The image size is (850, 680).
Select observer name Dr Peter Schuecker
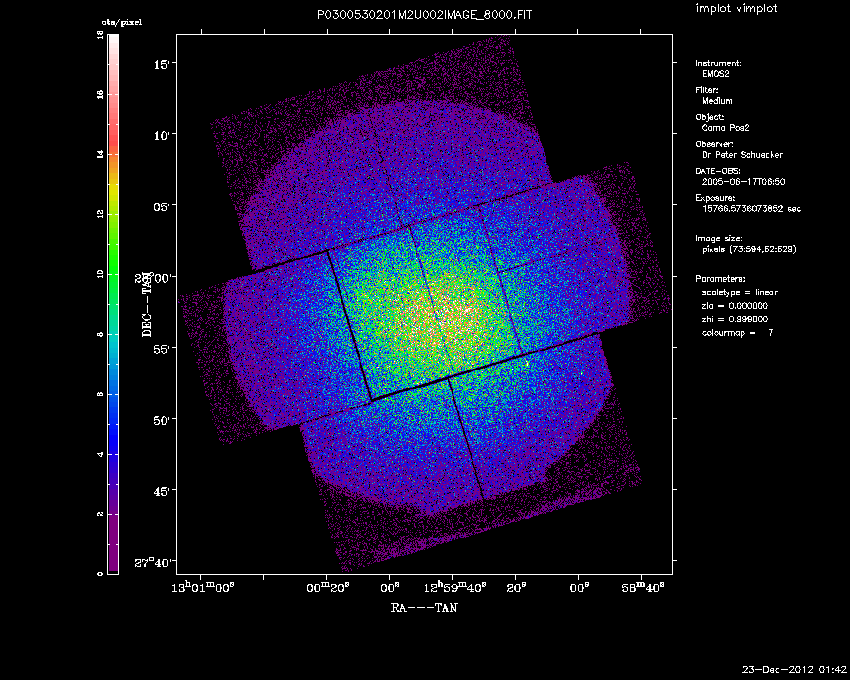click(741, 155)
